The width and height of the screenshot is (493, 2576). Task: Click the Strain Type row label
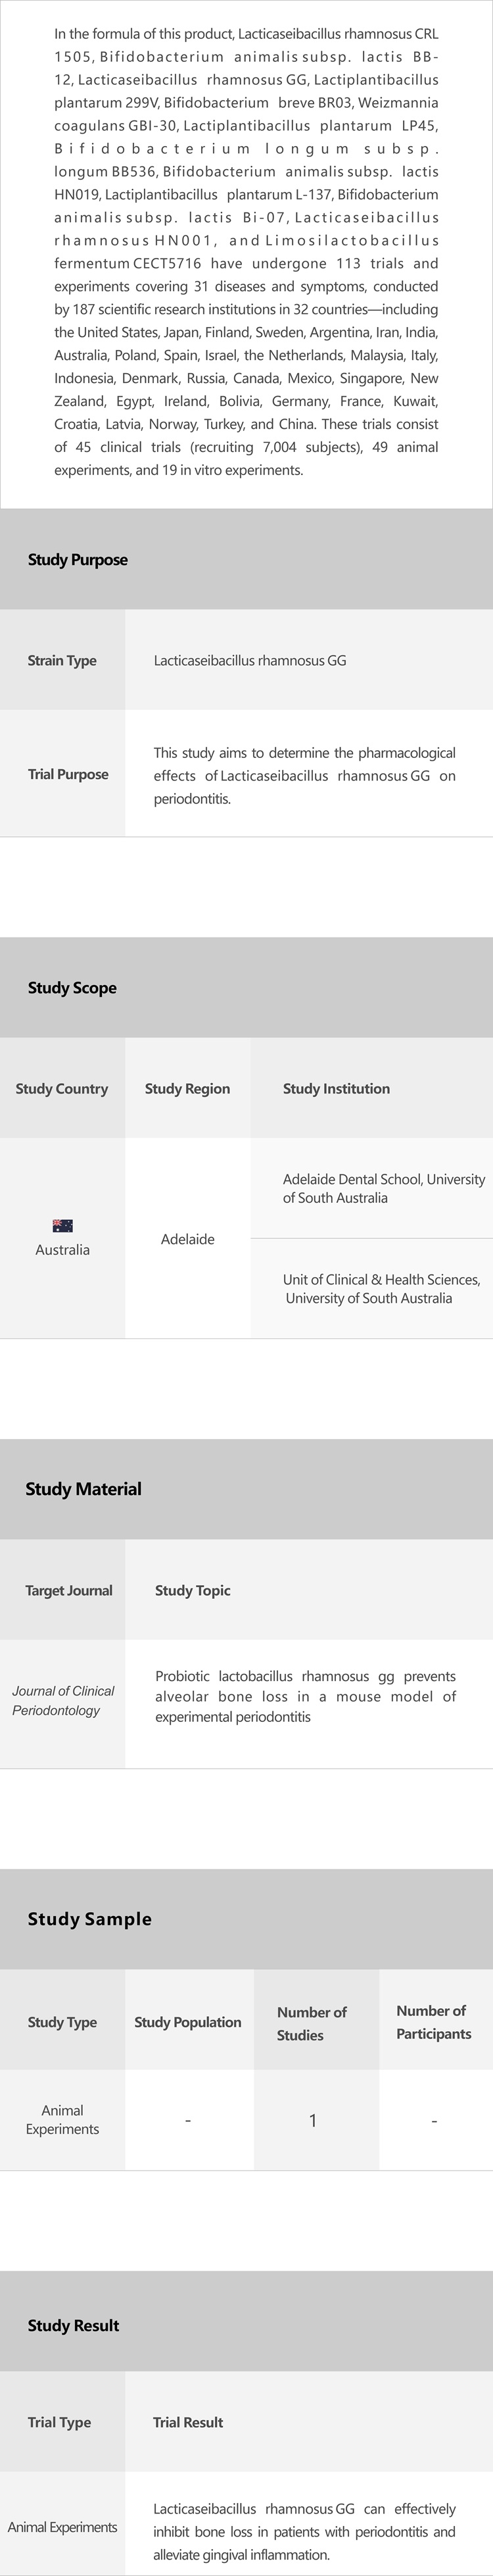tap(62, 660)
